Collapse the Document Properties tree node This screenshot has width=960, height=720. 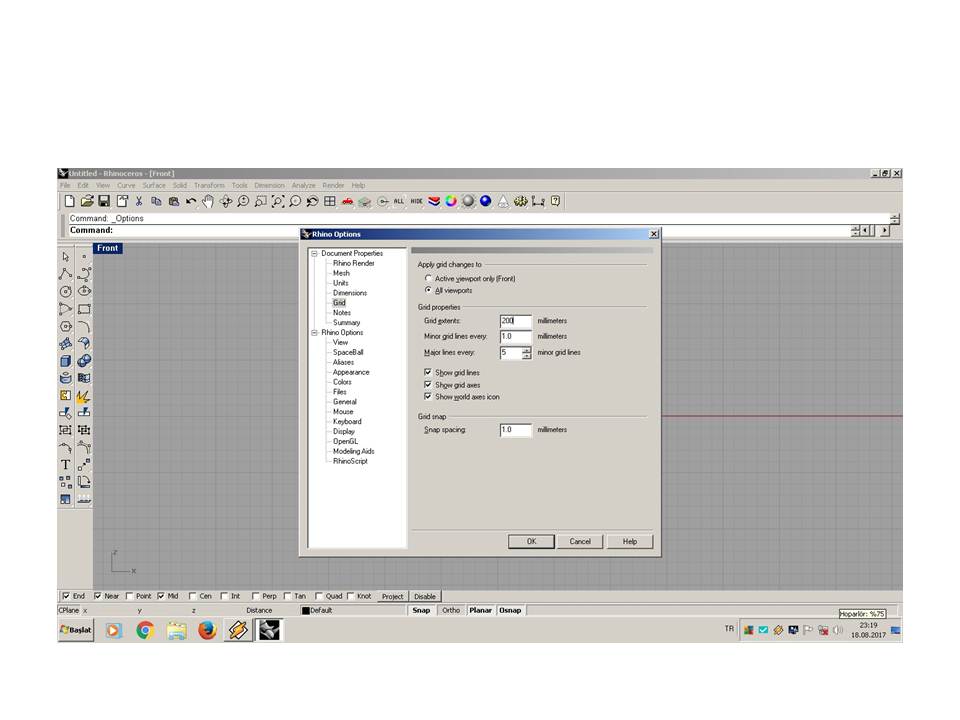click(315, 253)
